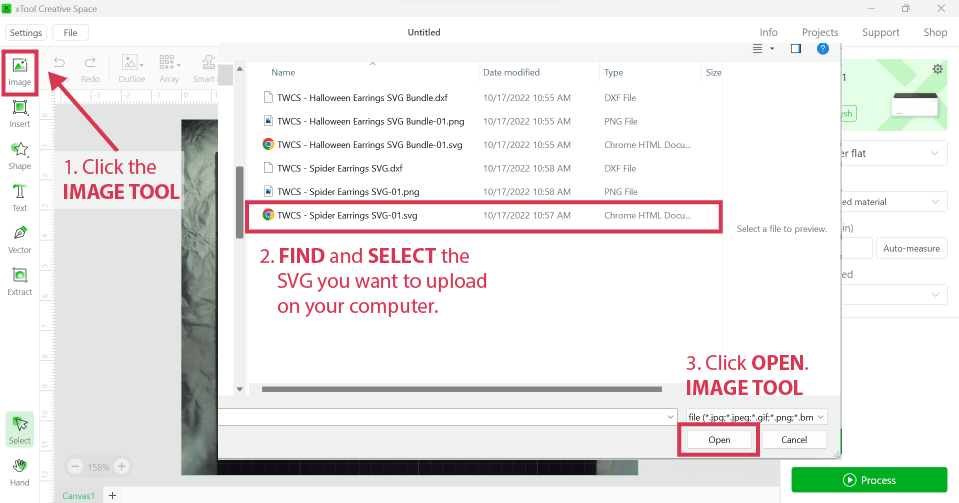Click the Auto-measure button
The height and width of the screenshot is (503, 959).
tap(911, 248)
